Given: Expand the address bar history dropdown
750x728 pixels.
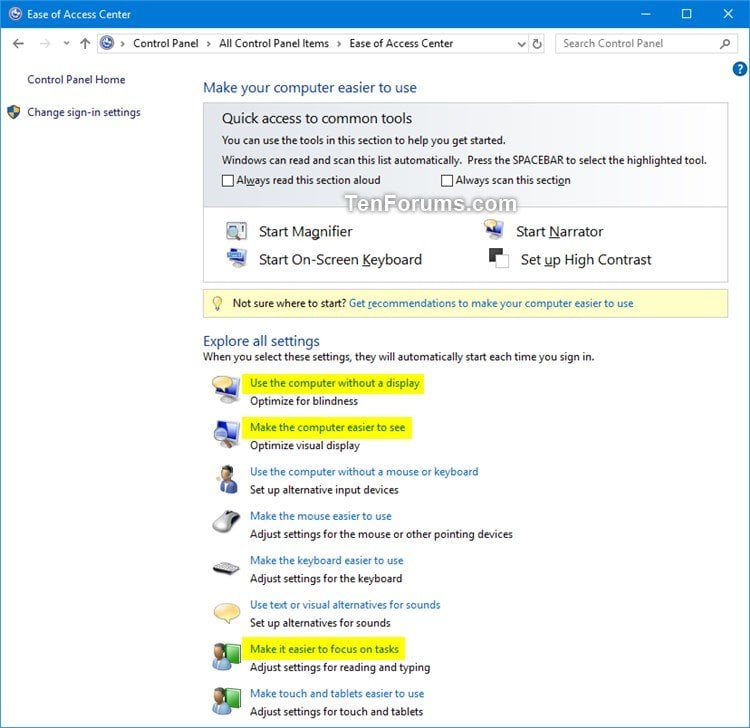Looking at the screenshot, I should click(x=521, y=44).
